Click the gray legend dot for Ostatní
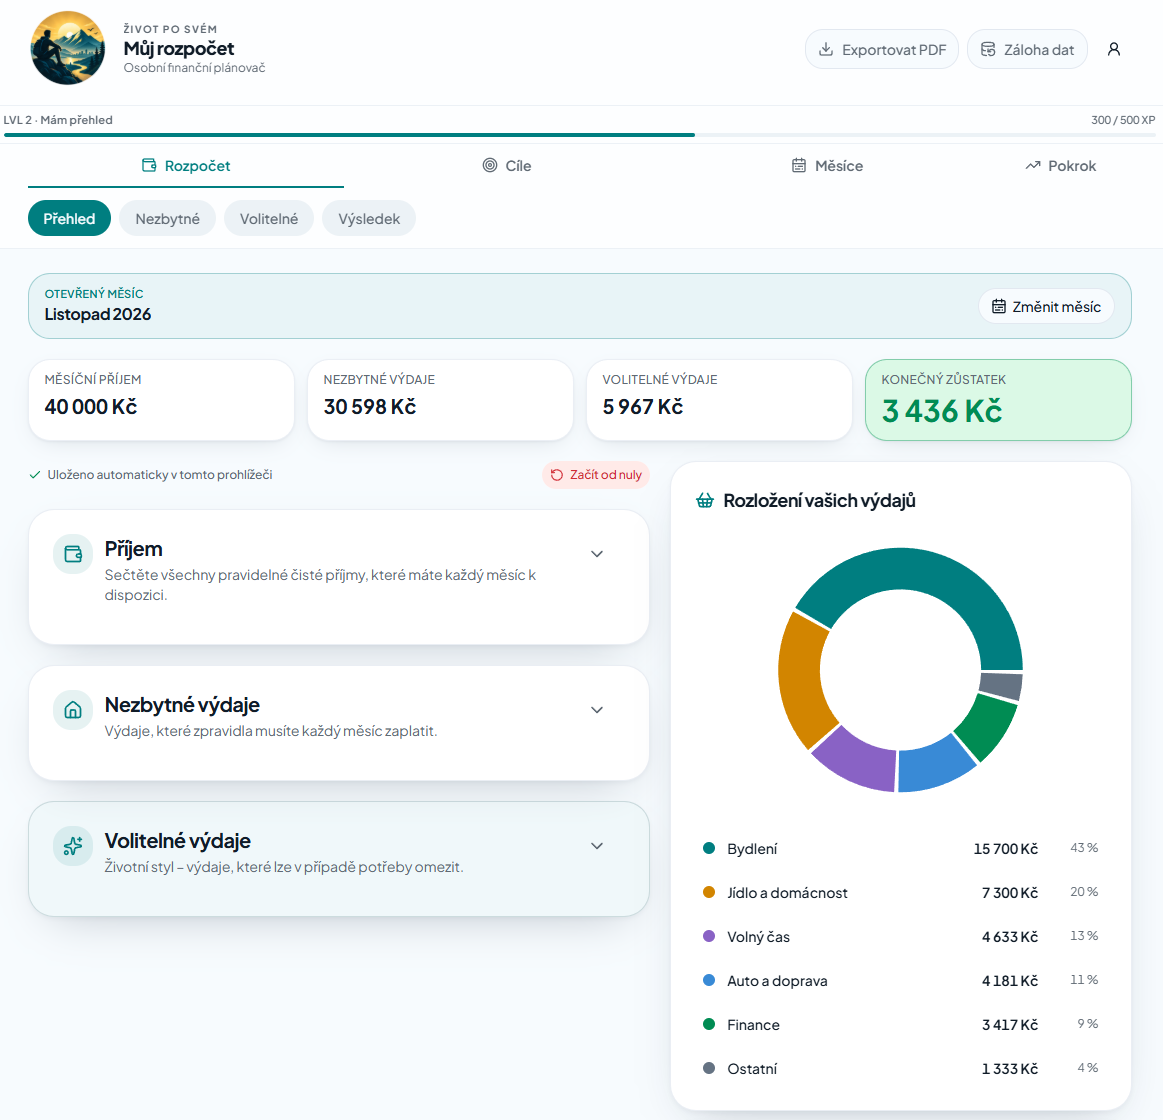Screen dimensions: 1163x1120 (x=709, y=1068)
